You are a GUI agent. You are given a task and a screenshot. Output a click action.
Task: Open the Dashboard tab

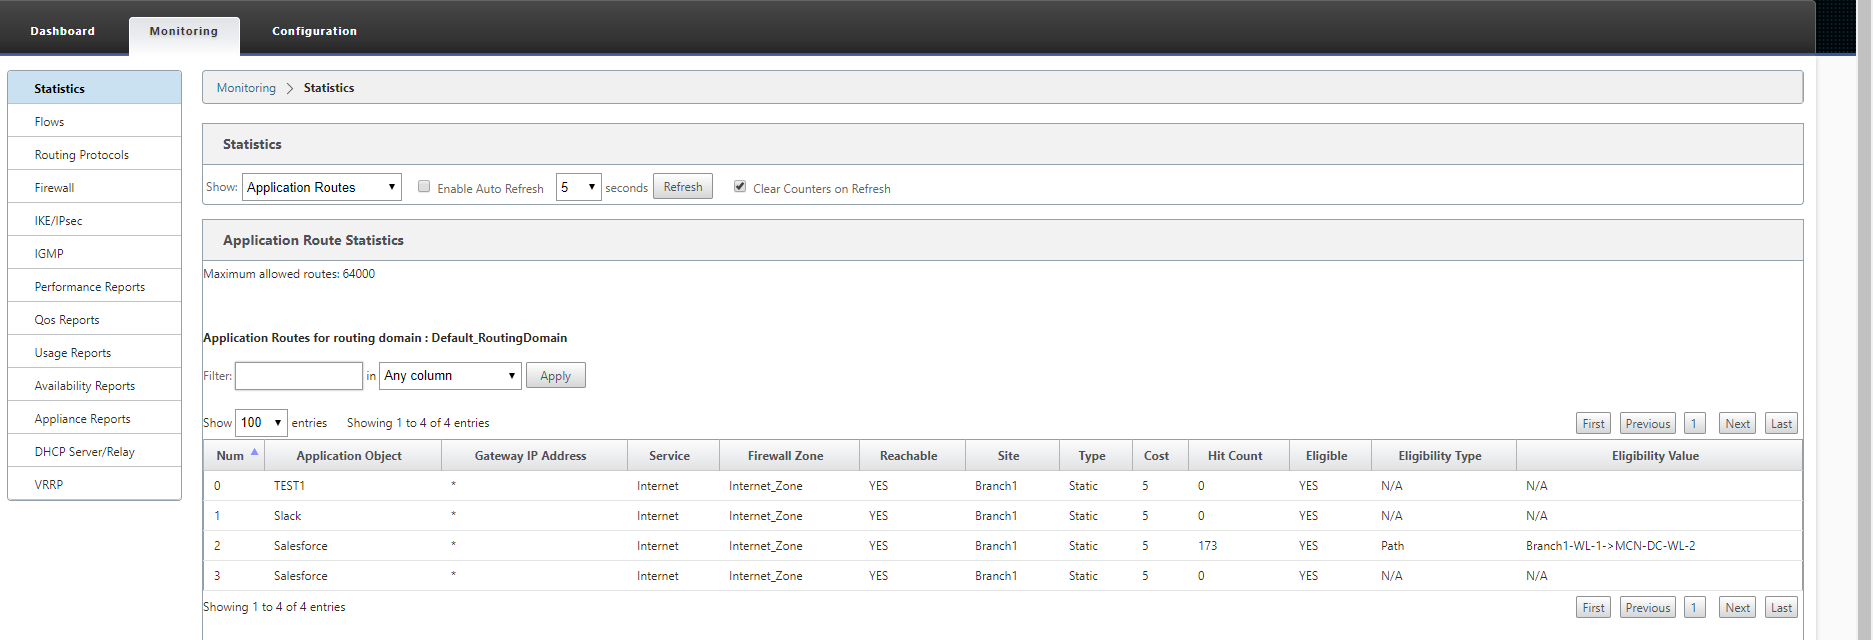pyautogui.click(x=62, y=31)
